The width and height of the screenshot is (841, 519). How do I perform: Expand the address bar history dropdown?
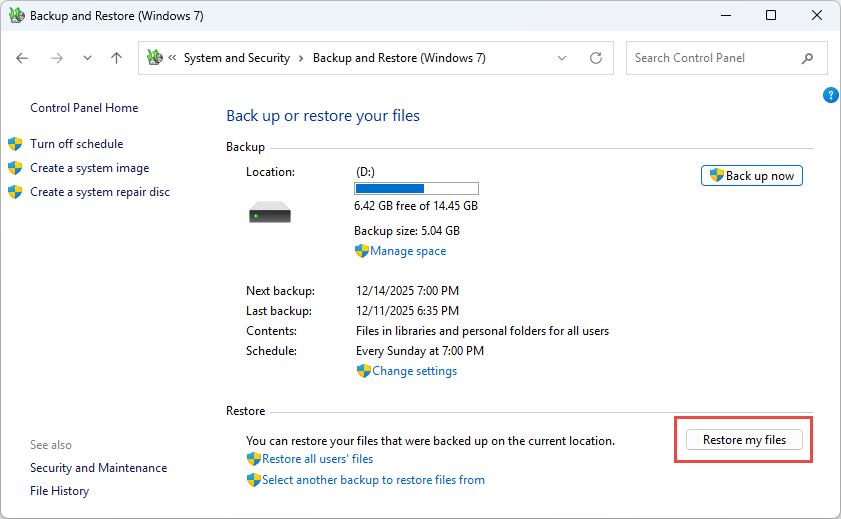click(x=562, y=58)
